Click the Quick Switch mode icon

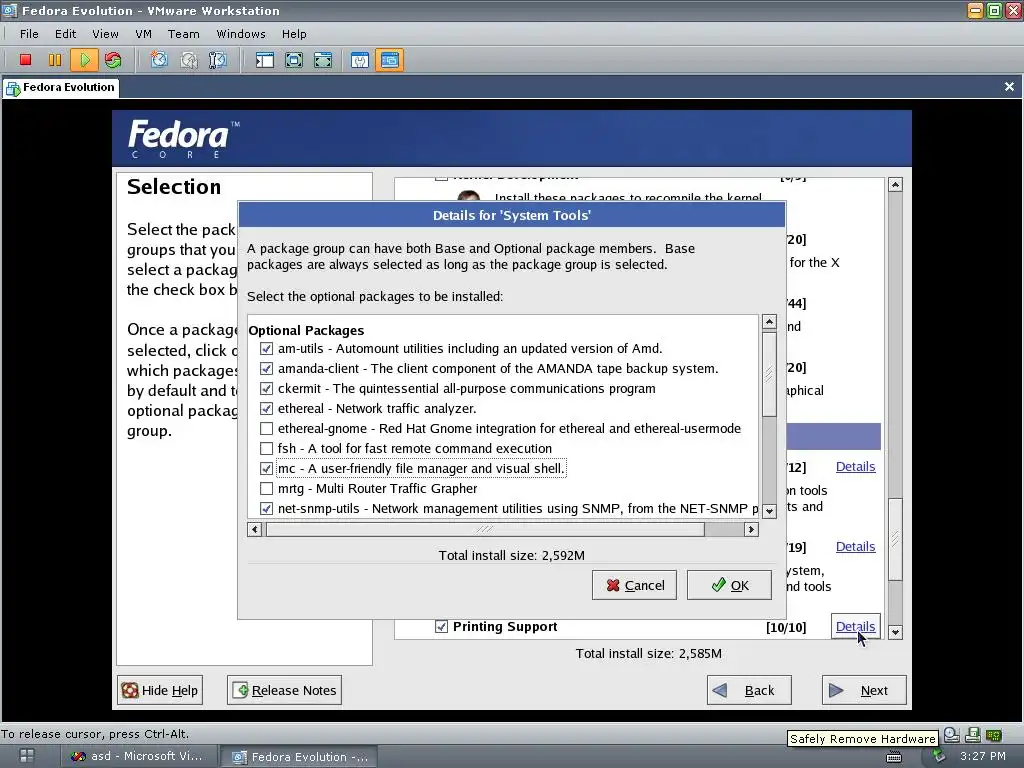pos(323,60)
